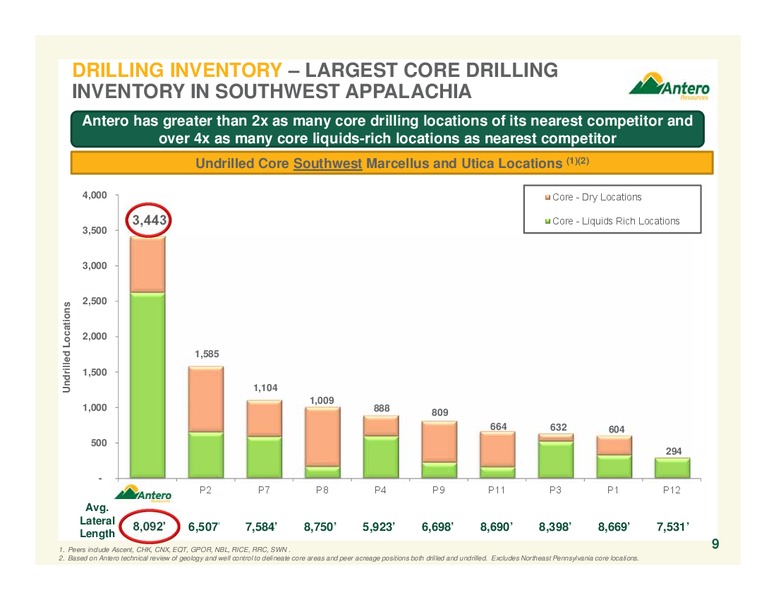Click the 8,750' lateral length value
Screen dimensions: 776x600
(x=321, y=527)
